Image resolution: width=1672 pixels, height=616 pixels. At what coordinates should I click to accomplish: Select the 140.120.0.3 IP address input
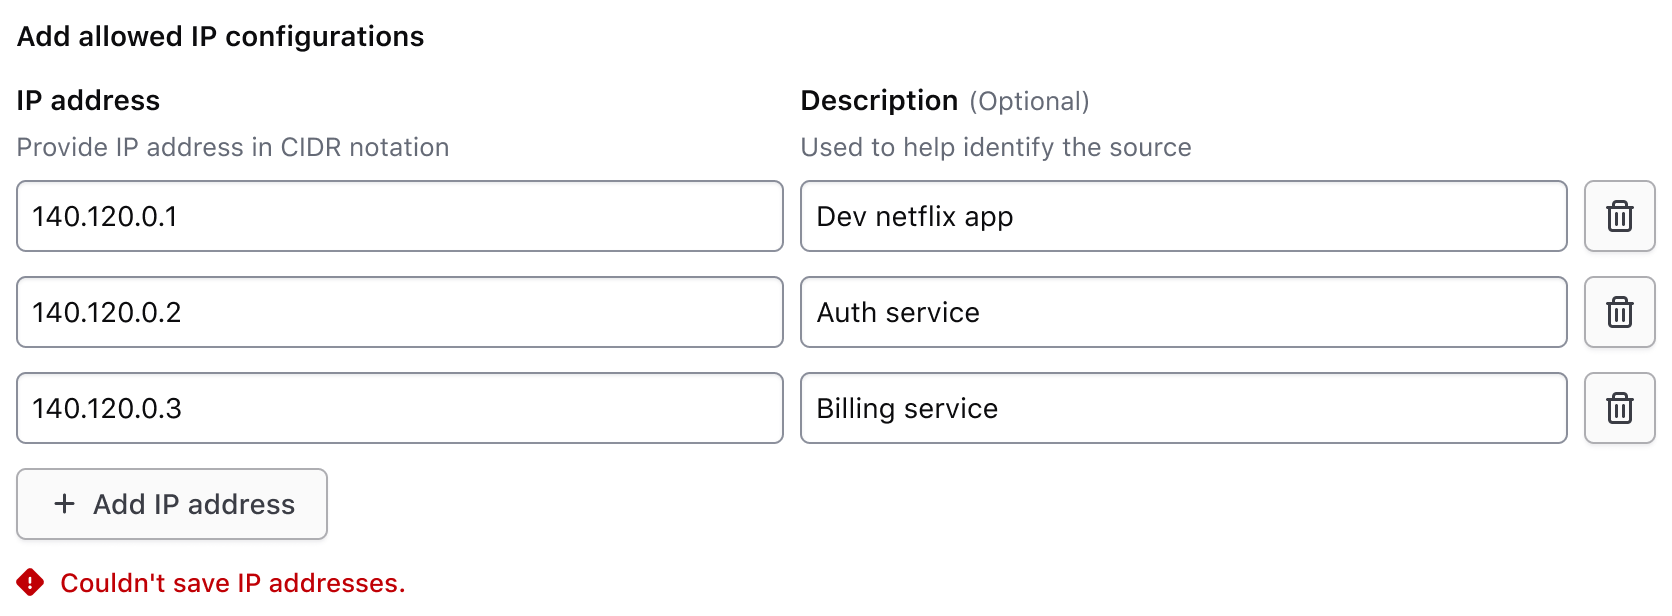(399, 408)
